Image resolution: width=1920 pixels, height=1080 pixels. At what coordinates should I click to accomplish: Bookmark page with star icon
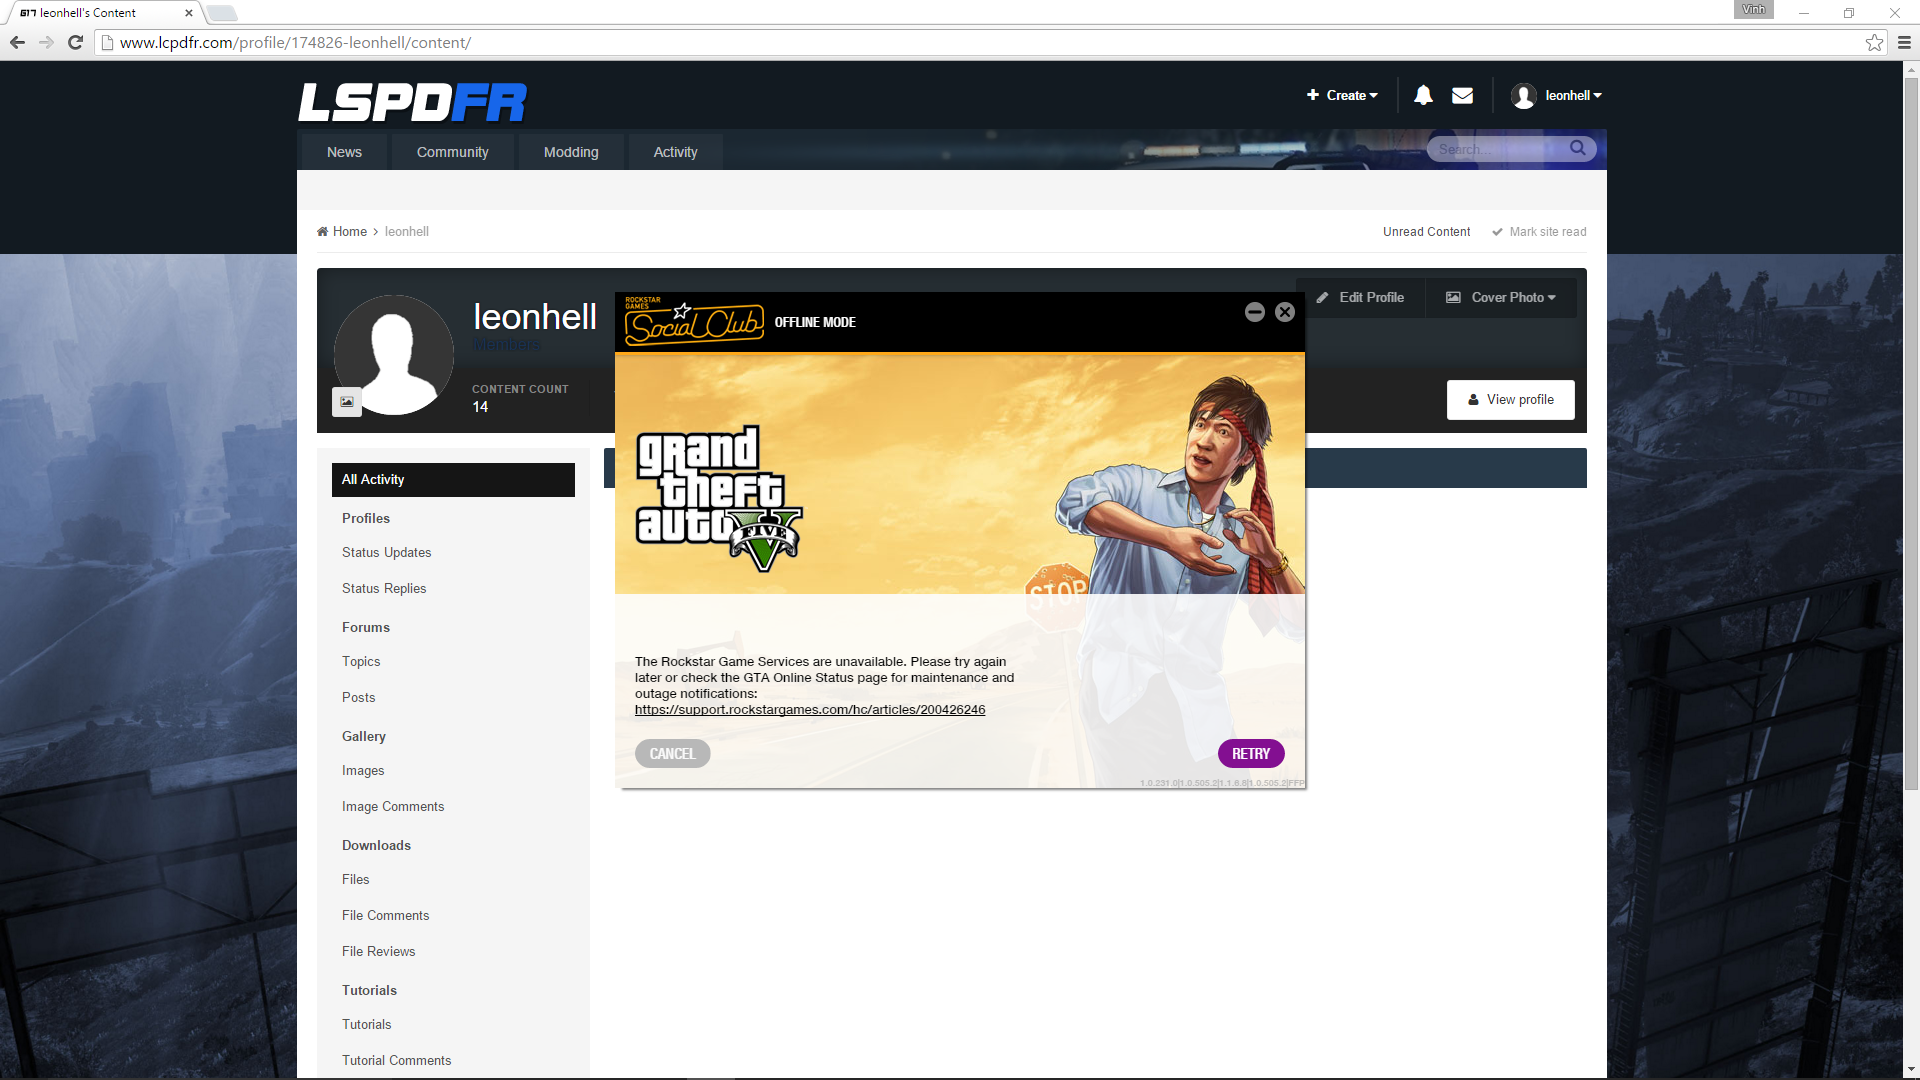[x=1874, y=42]
